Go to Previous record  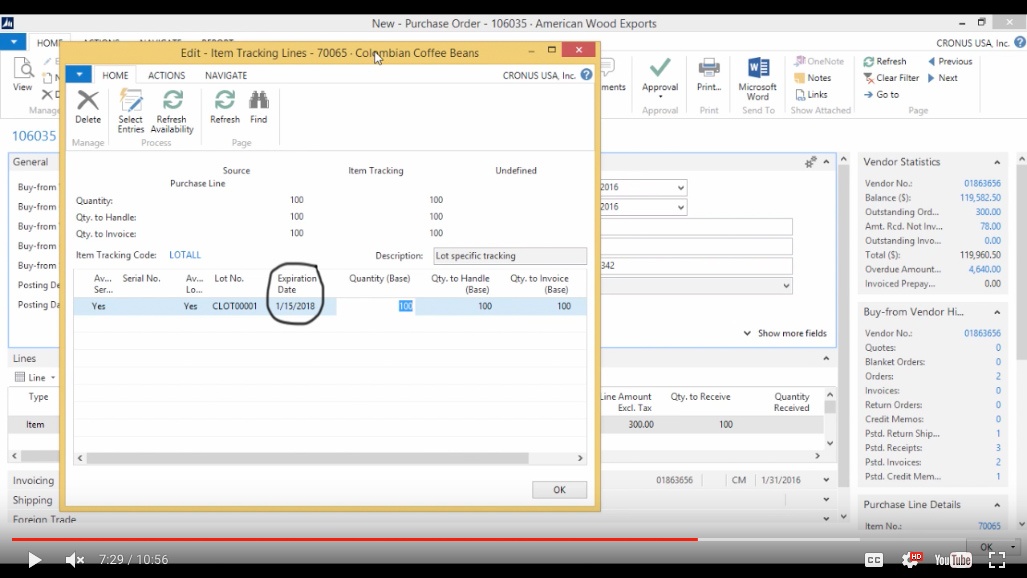pos(950,61)
